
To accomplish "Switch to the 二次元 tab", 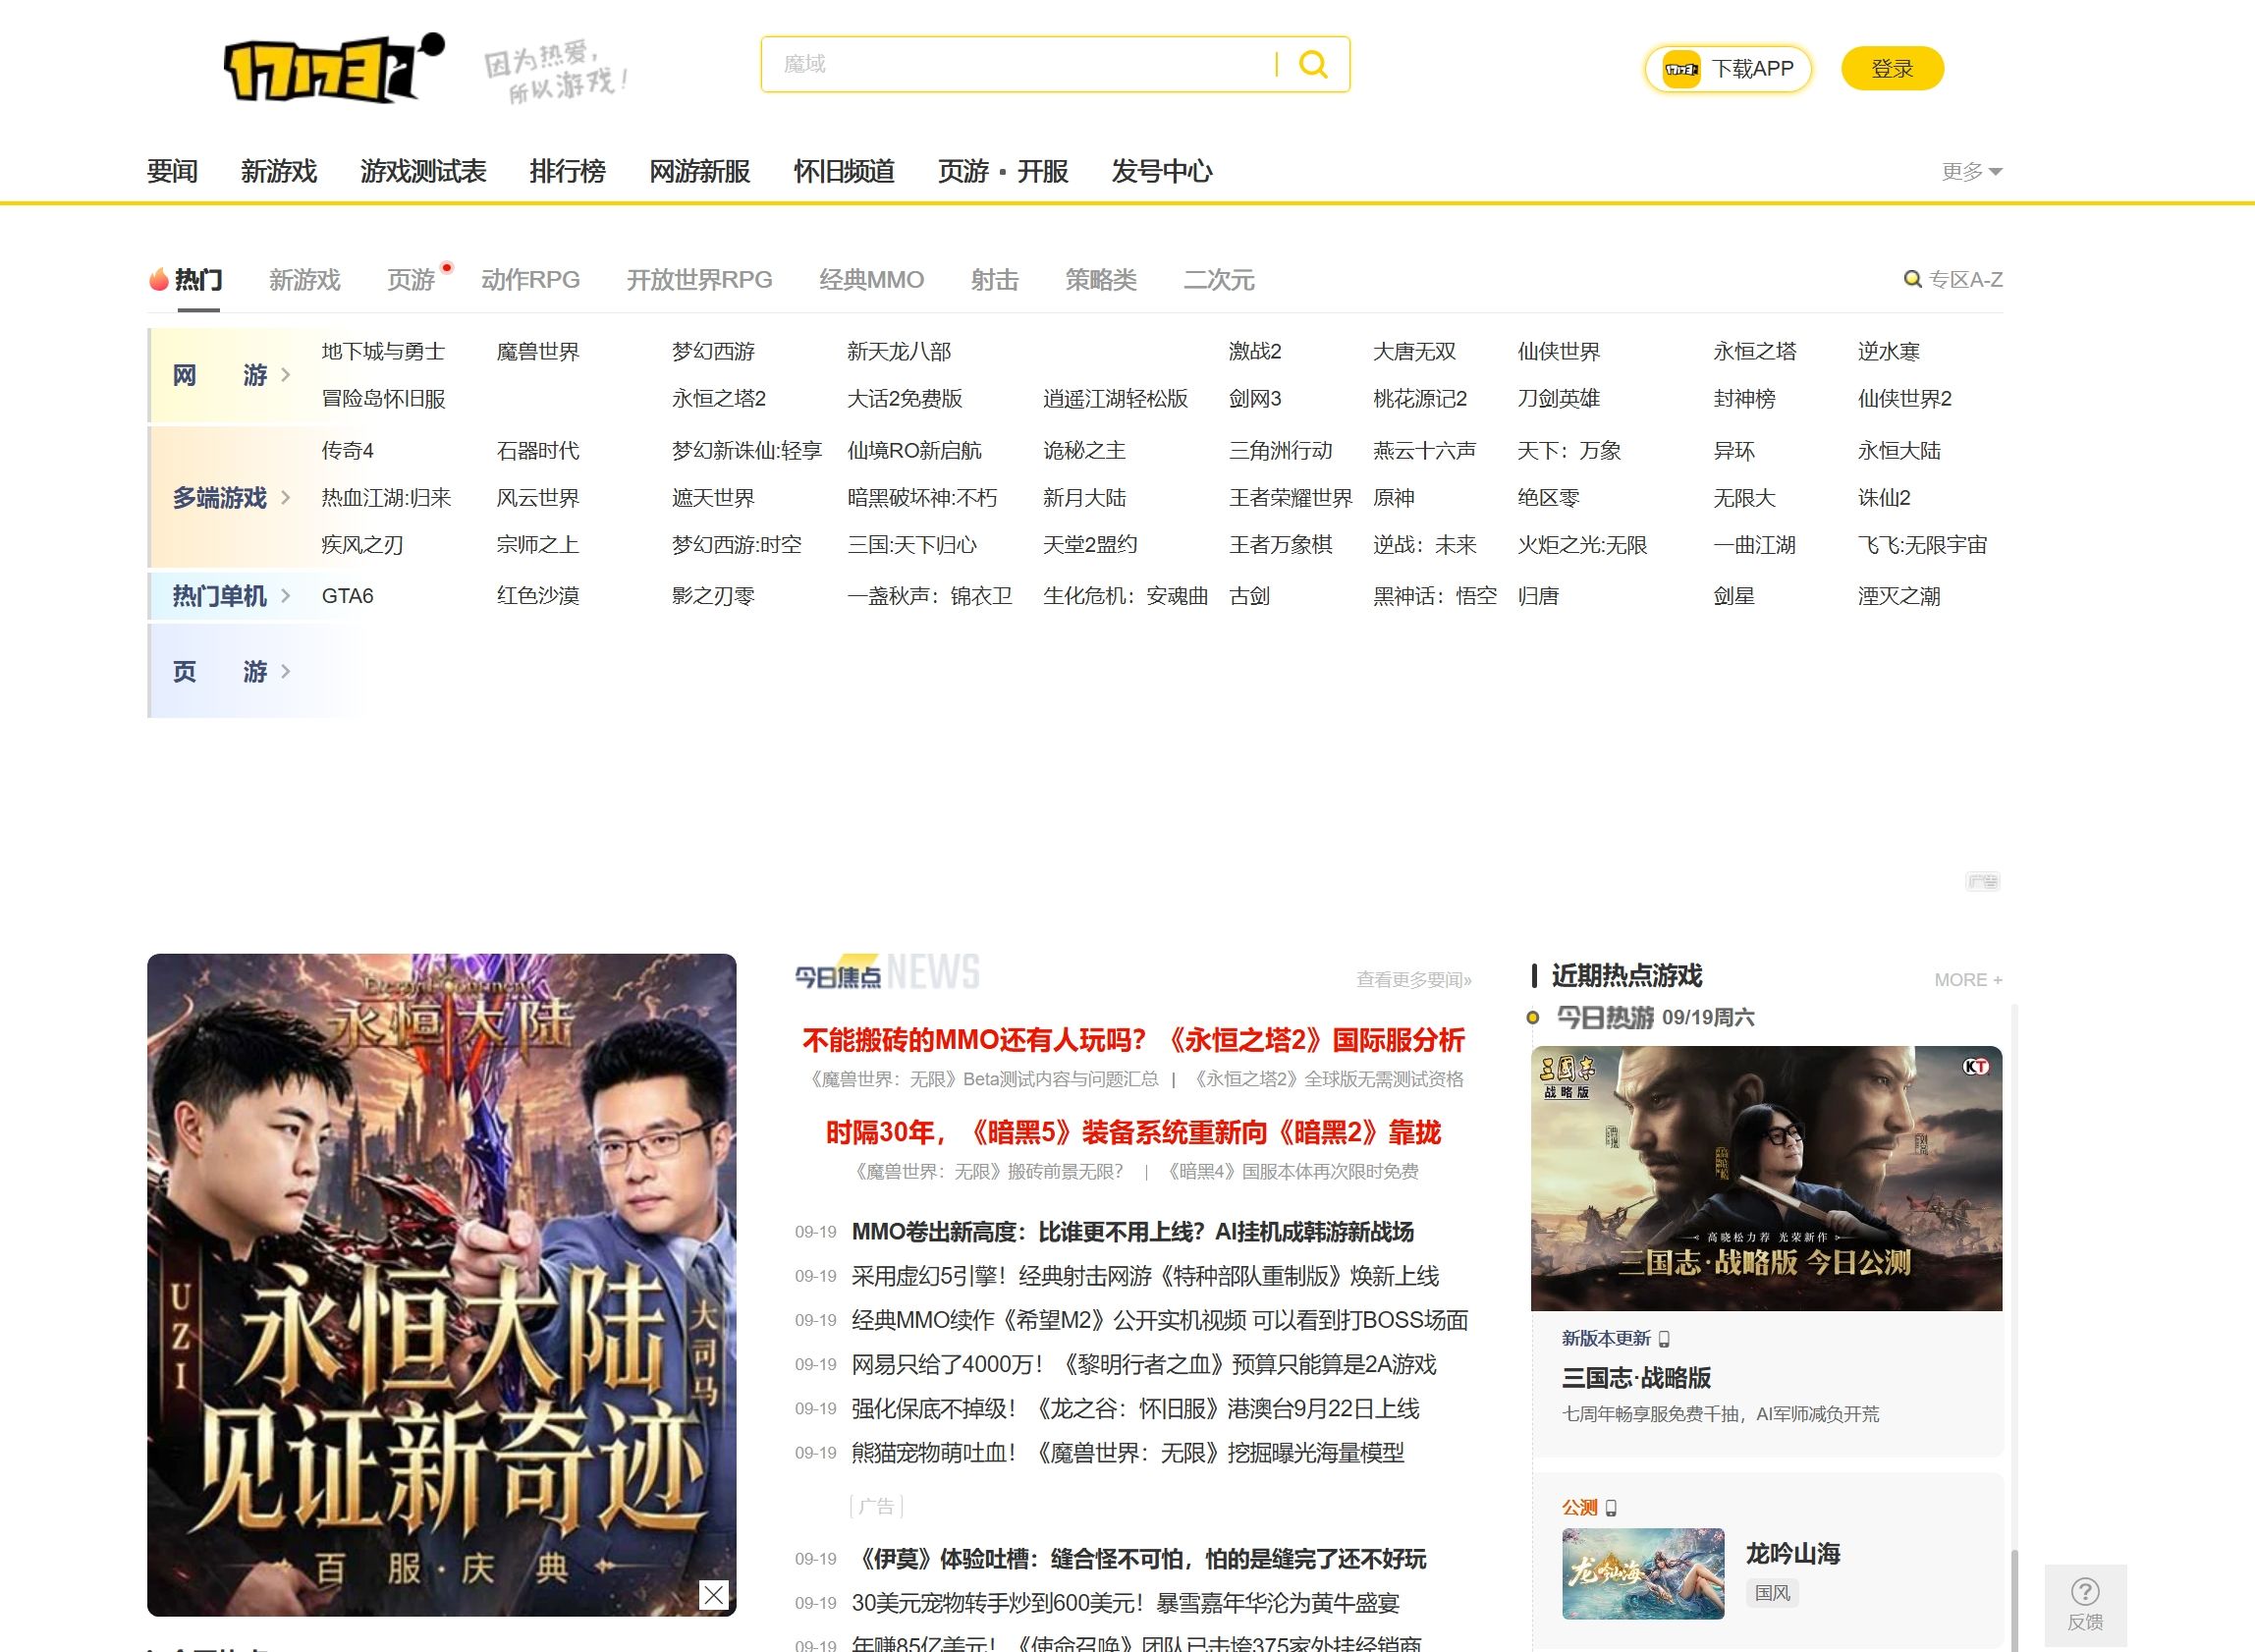I will pyautogui.click(x=1219, y=280).
